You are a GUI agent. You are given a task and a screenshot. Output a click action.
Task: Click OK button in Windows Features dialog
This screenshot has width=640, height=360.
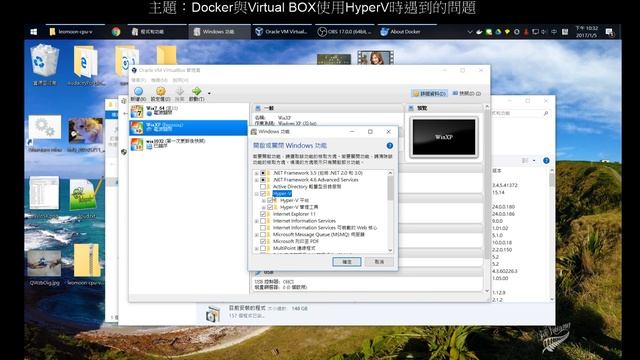click(x=347, y=262)
